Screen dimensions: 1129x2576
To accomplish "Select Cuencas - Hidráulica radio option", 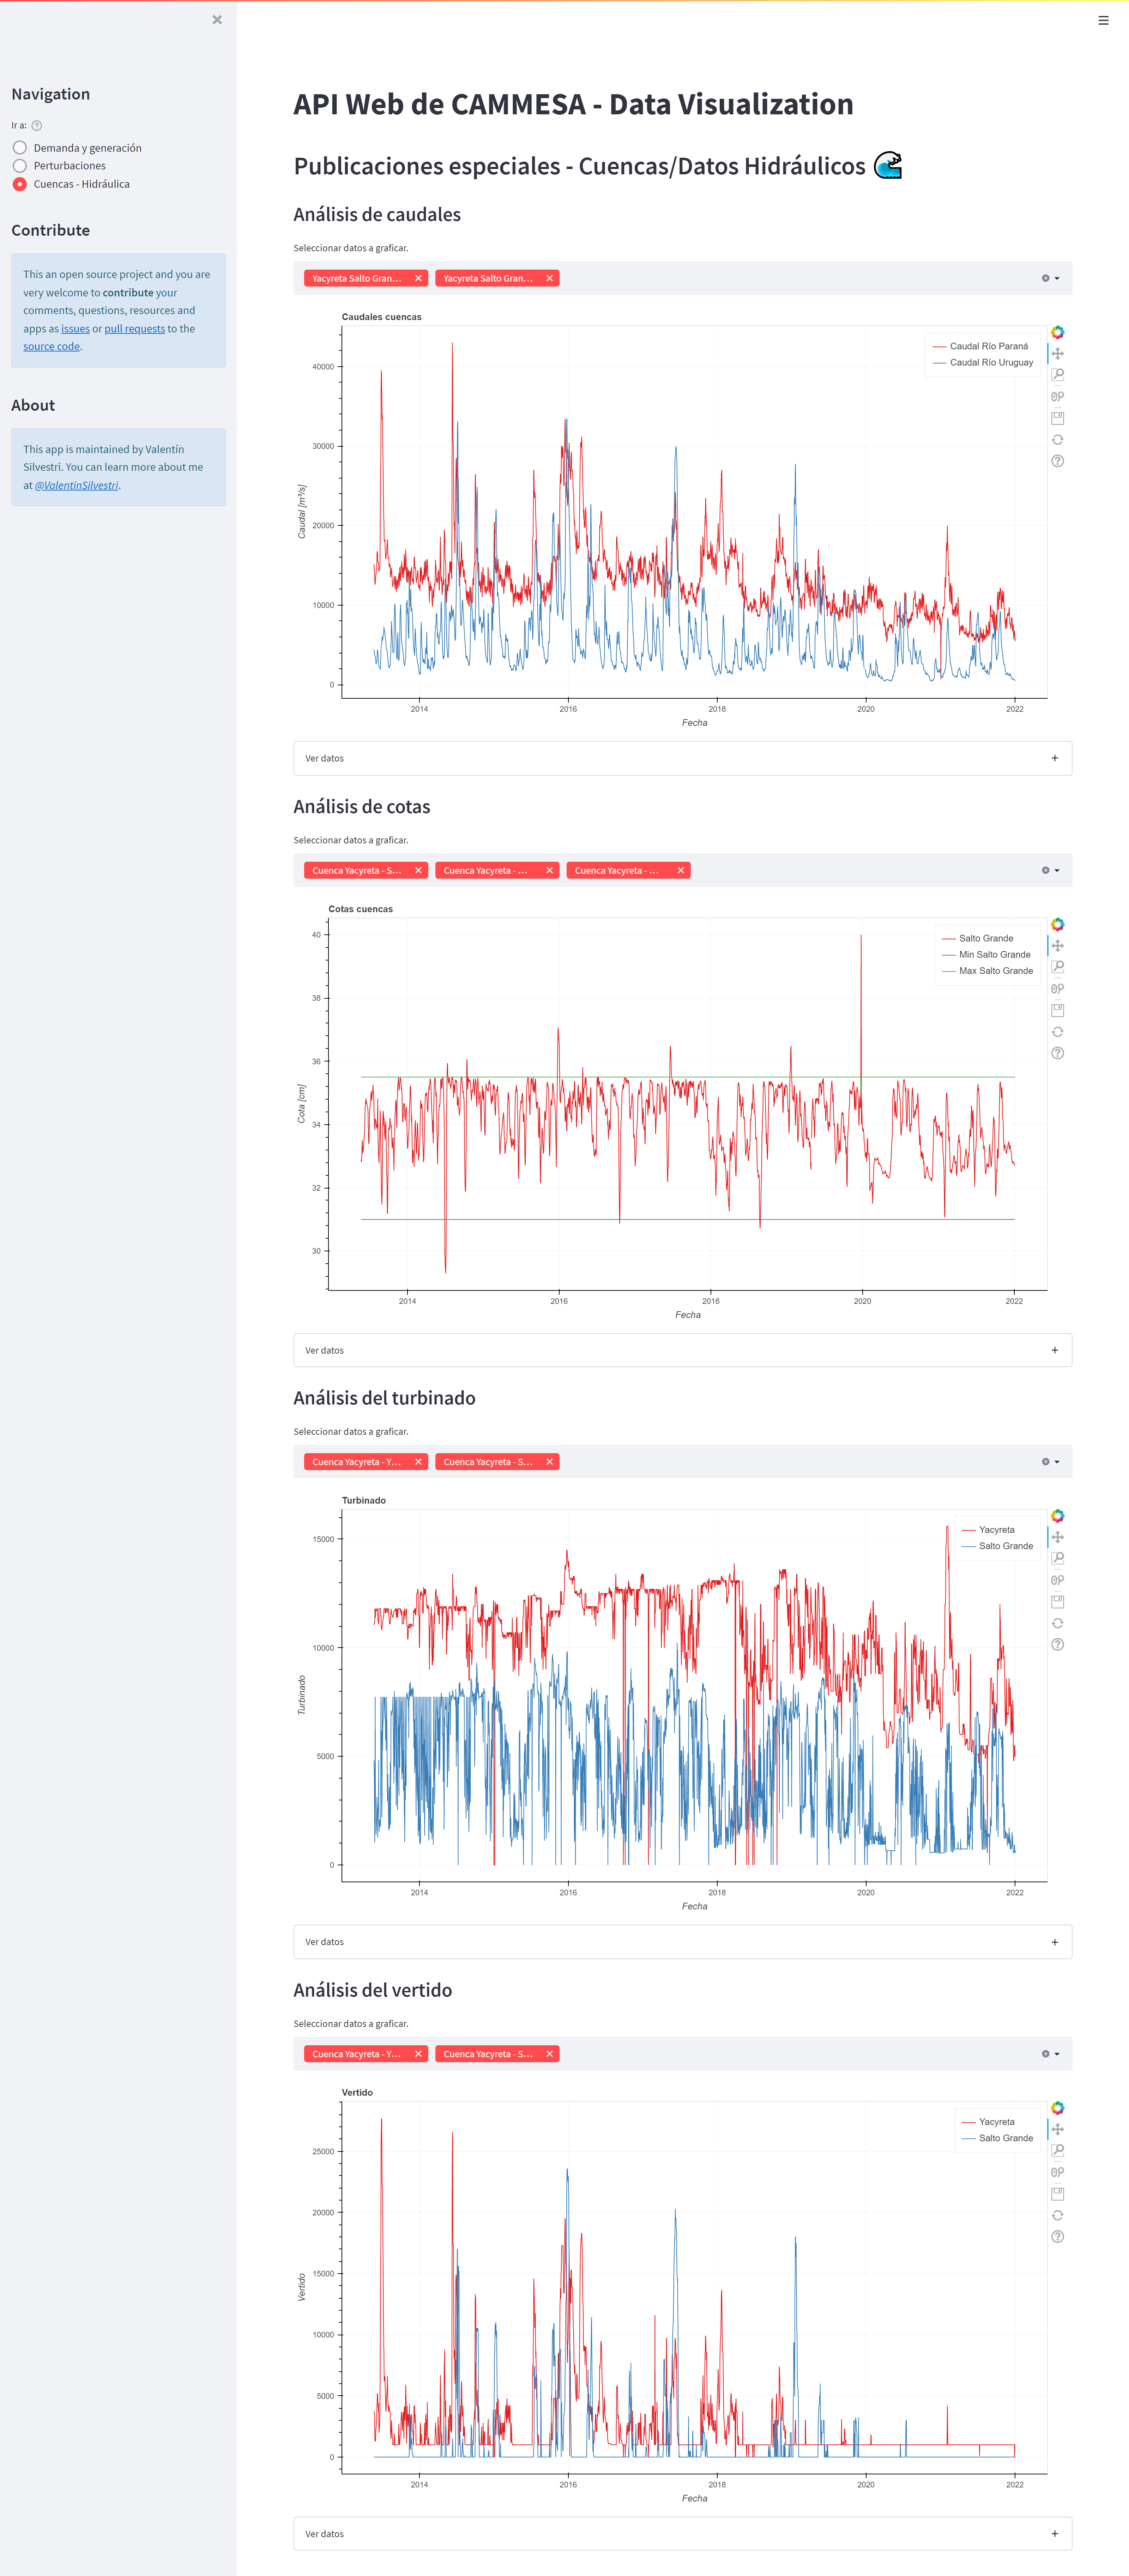I will coord(20,184).
